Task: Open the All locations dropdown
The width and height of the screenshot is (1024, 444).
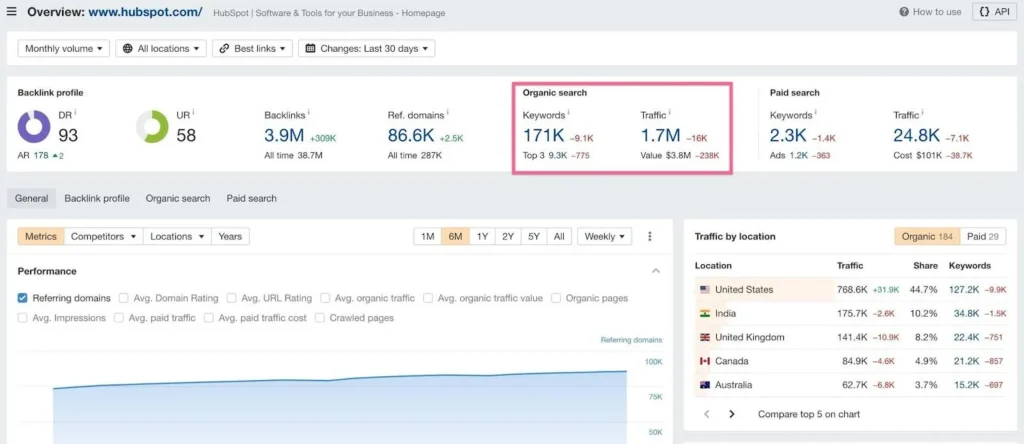Action: 161,48
